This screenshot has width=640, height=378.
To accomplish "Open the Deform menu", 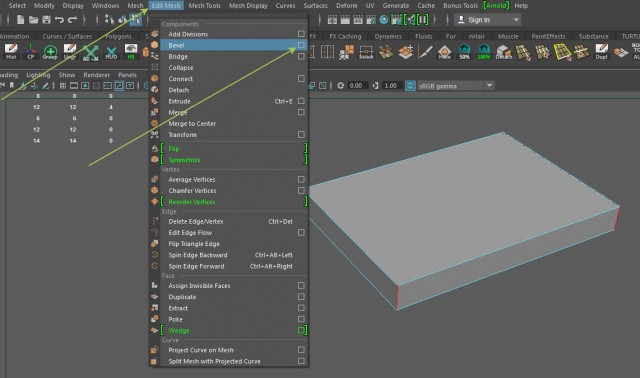I will click(x=347, y=5).
